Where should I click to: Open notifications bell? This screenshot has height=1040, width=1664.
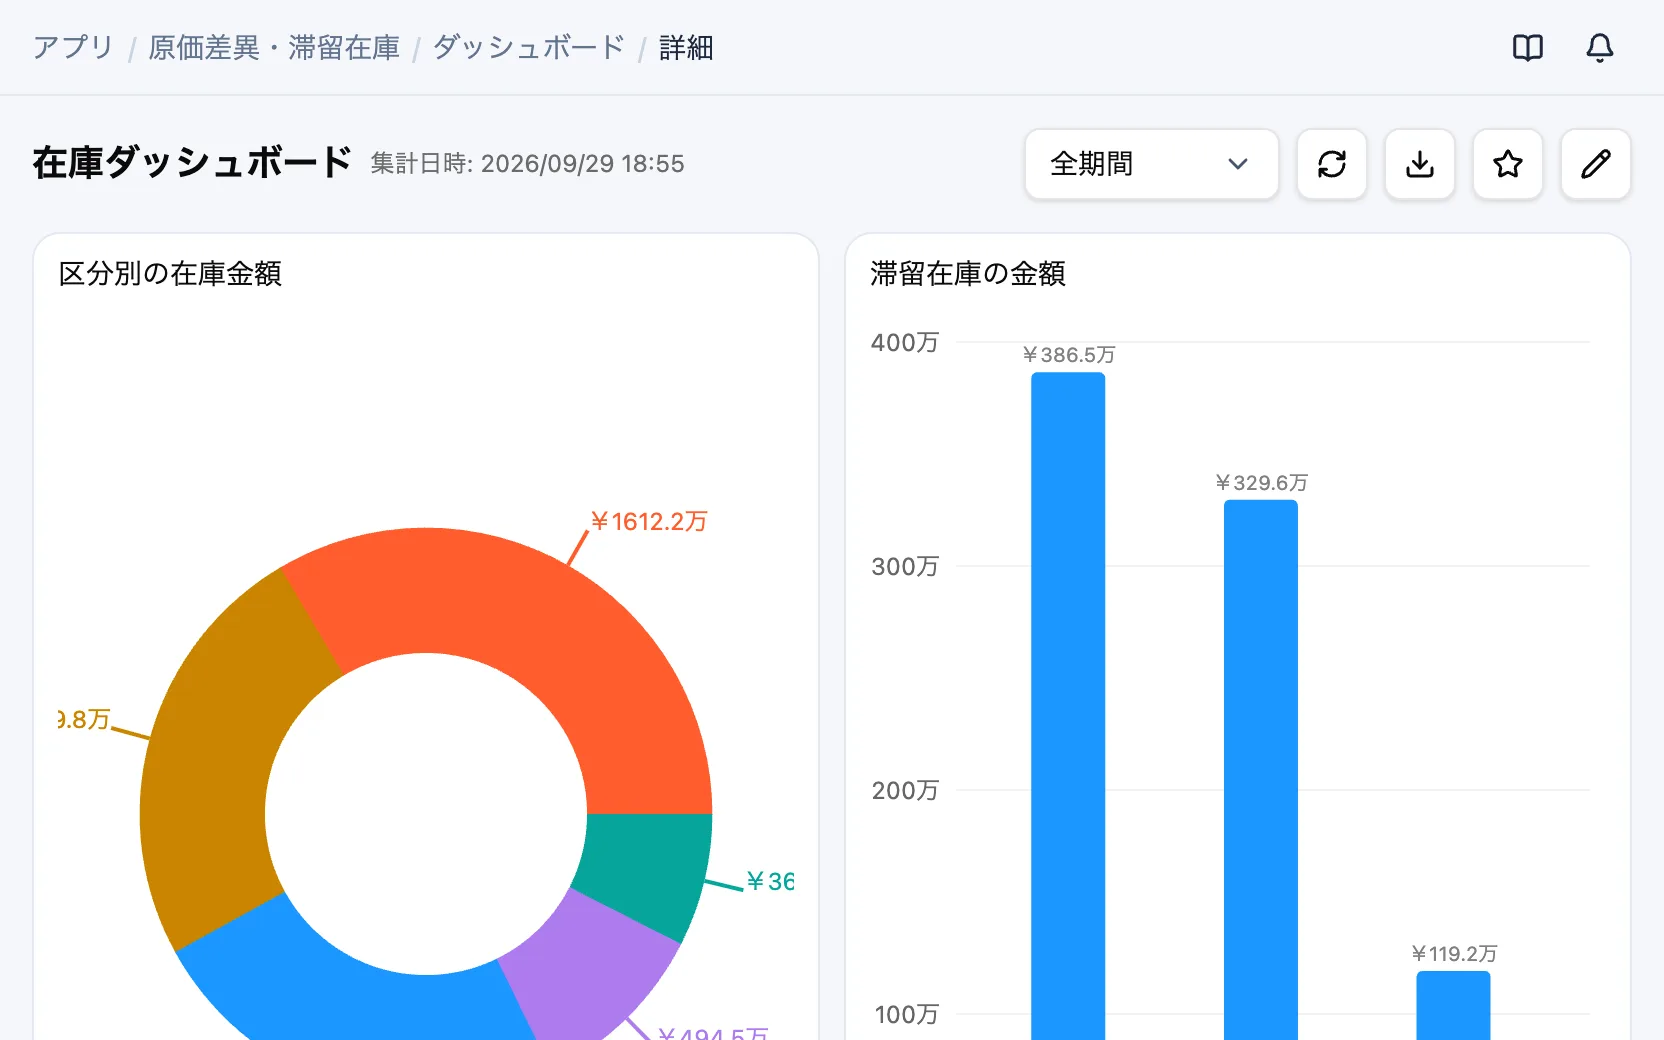click(x=1600, y=47)
